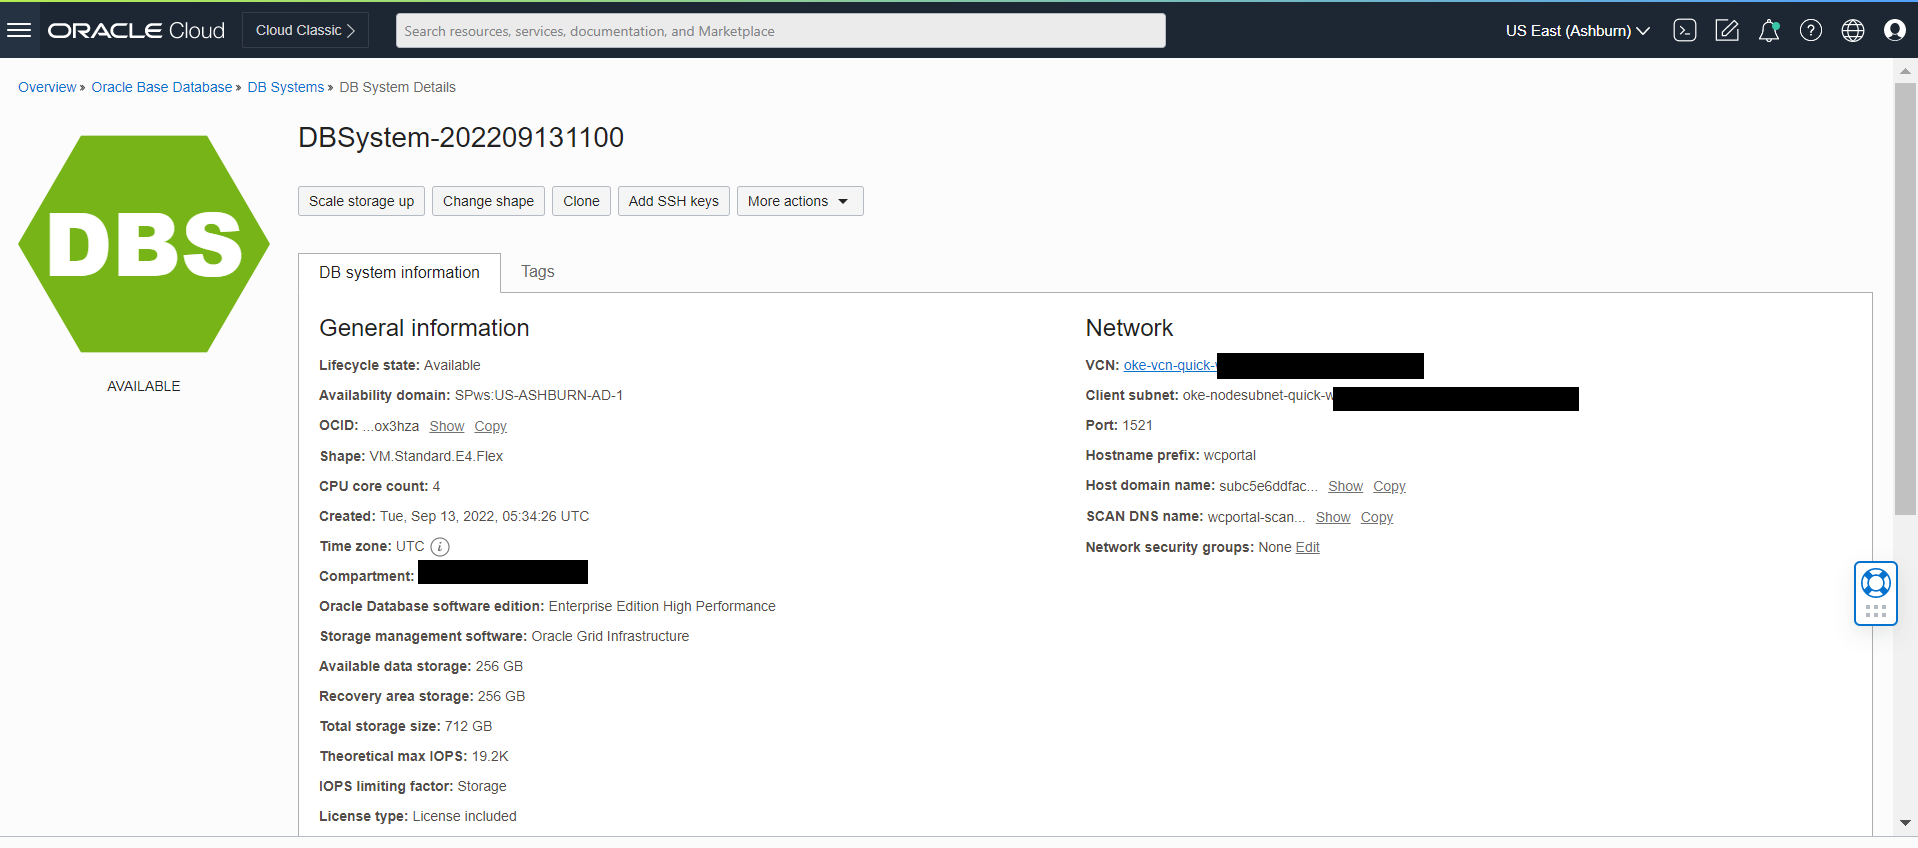The height and width of the screenshot is (848, 1918).
Task: Click the Recovery area storage 256 GB value
Action: pos(501,696)
